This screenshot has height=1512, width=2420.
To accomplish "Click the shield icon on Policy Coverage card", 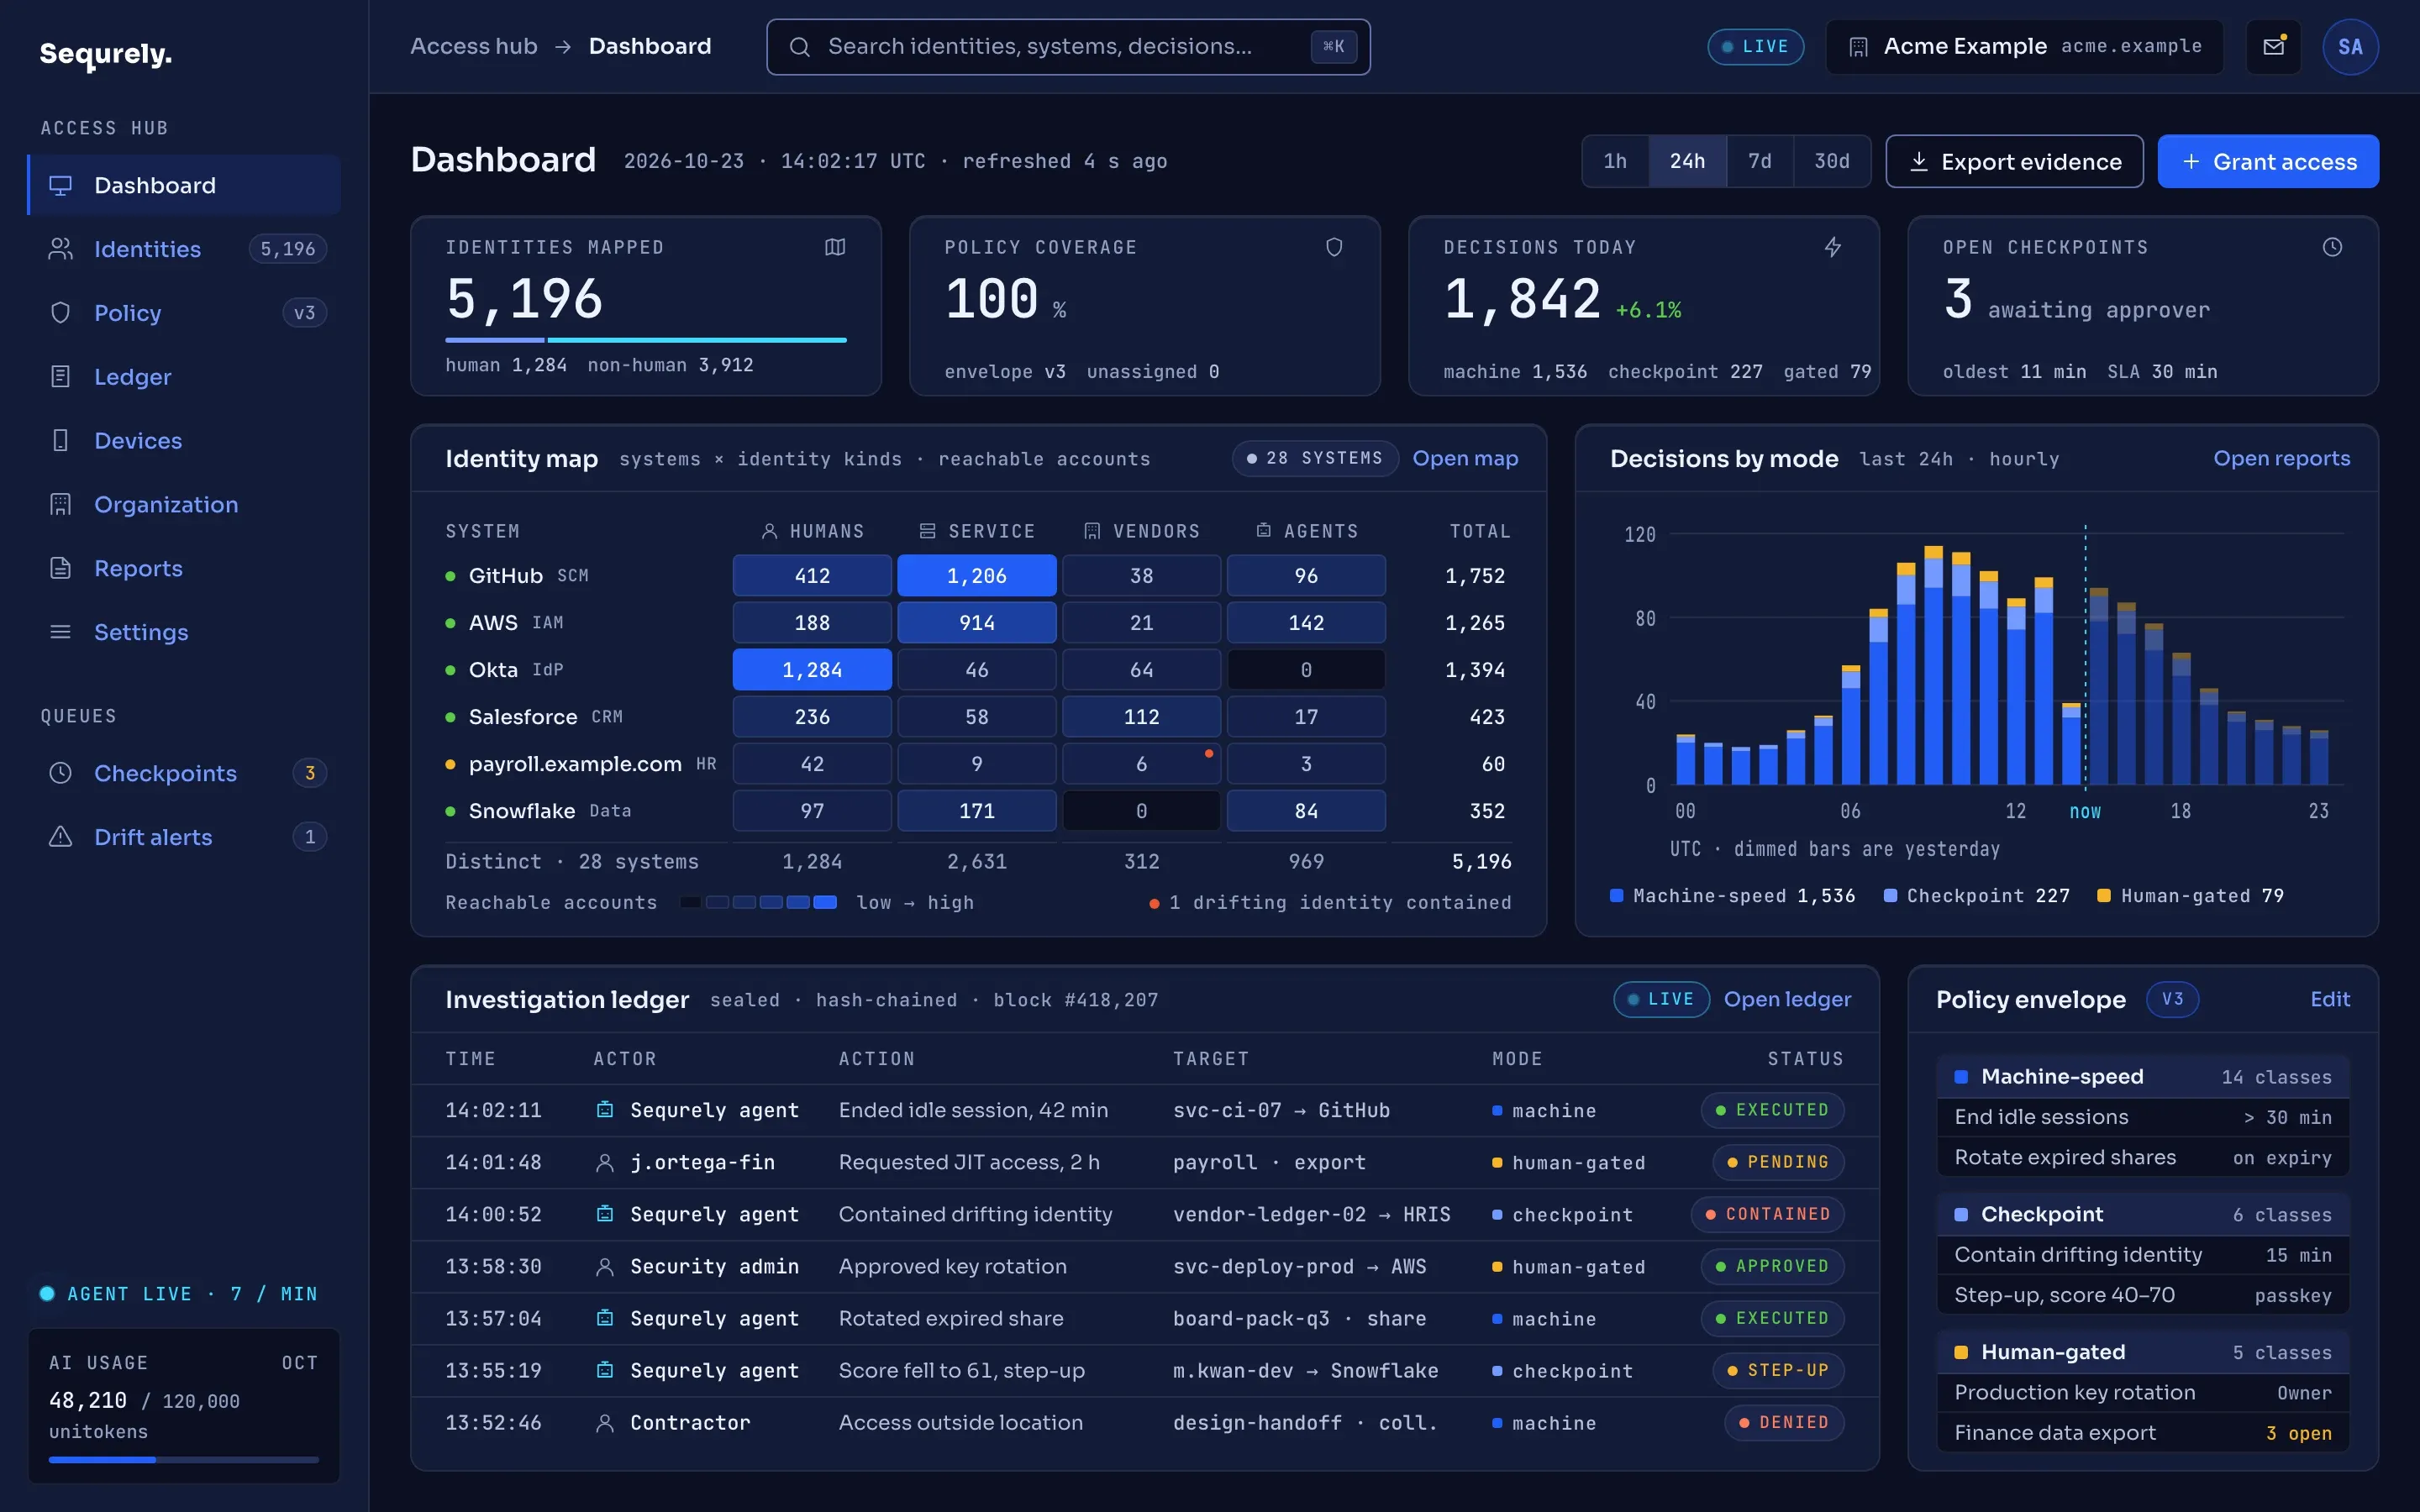I will point(1334,247).
